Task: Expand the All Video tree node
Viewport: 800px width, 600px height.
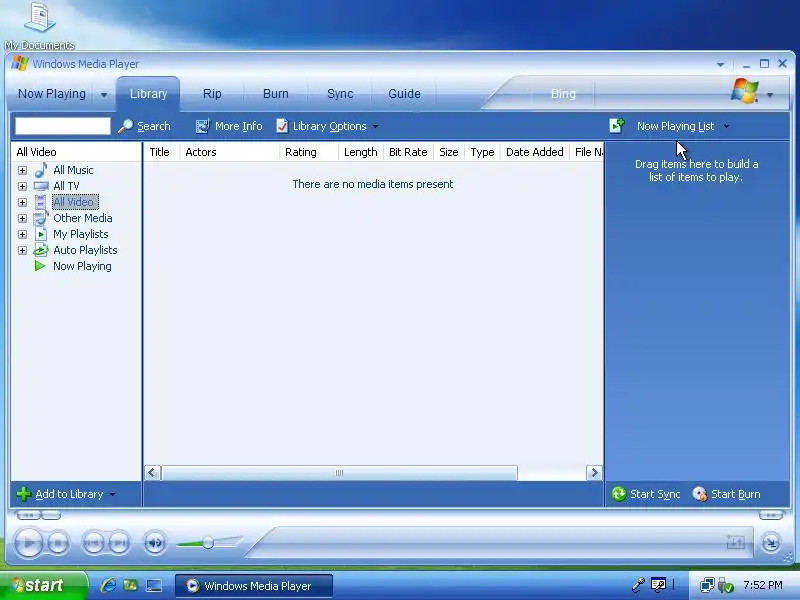Action: pos(22,202)
